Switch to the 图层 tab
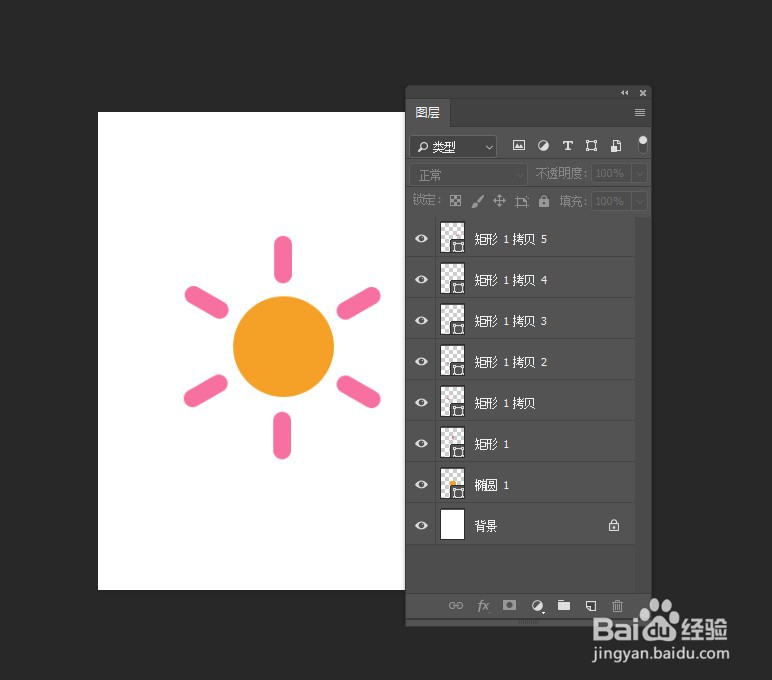Image resolution: width=772 pixels, height=680 pixels. click(427, 113)
